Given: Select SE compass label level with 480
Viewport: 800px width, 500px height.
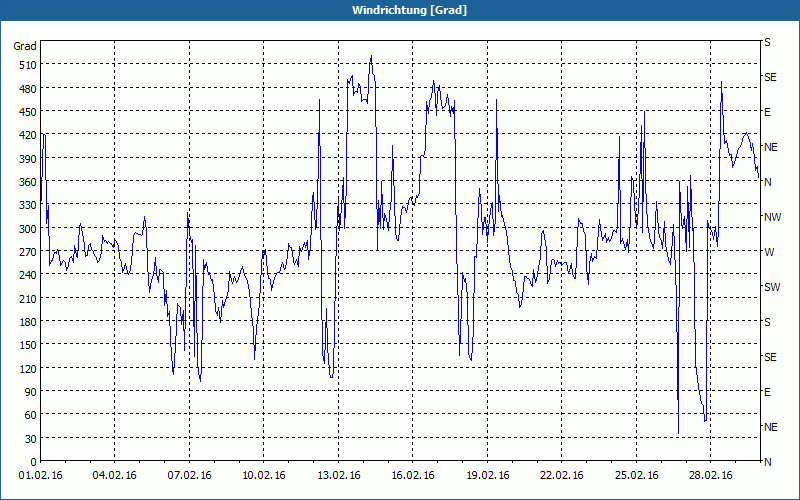Looking at the screenshot, I should pos(770,78).
